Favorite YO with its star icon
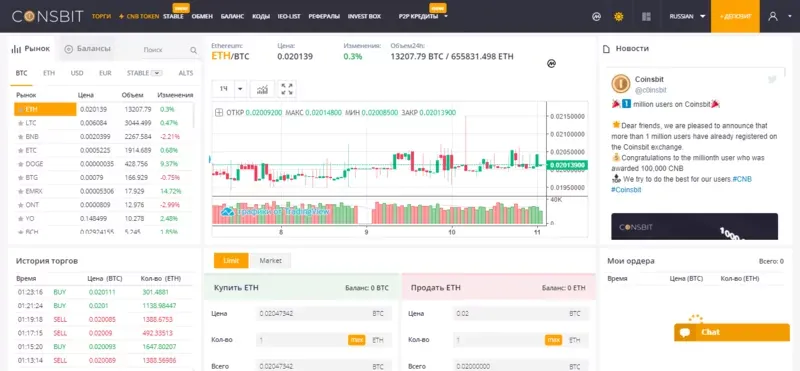 (20, 218)
